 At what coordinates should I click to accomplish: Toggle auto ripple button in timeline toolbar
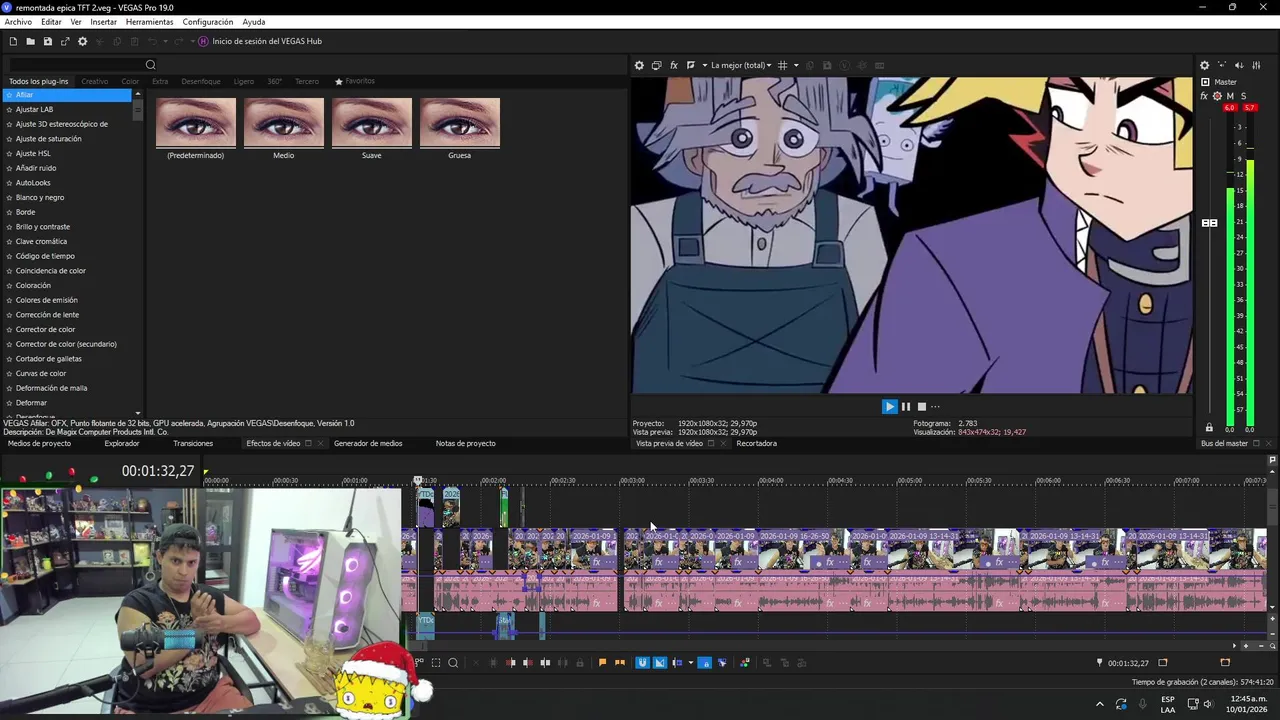point(677,662)
